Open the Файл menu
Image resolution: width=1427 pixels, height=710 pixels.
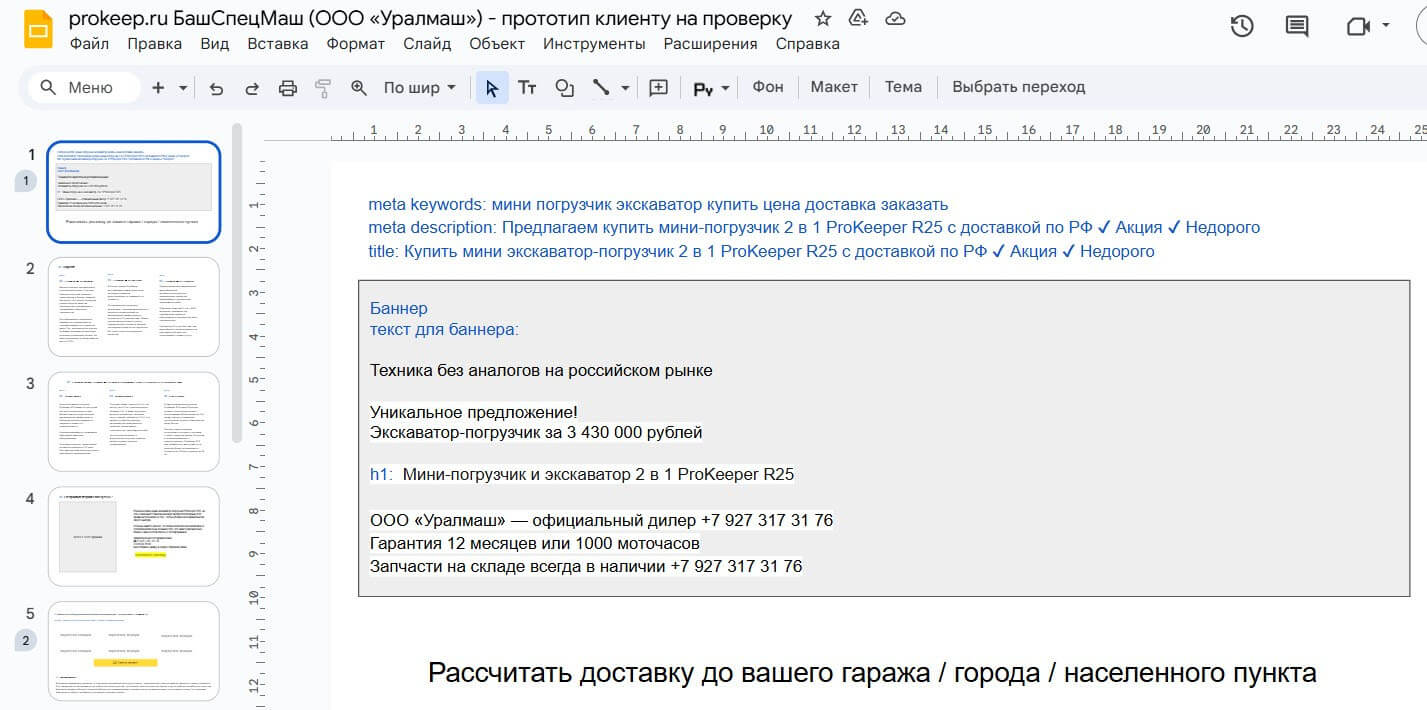point(90,44)
